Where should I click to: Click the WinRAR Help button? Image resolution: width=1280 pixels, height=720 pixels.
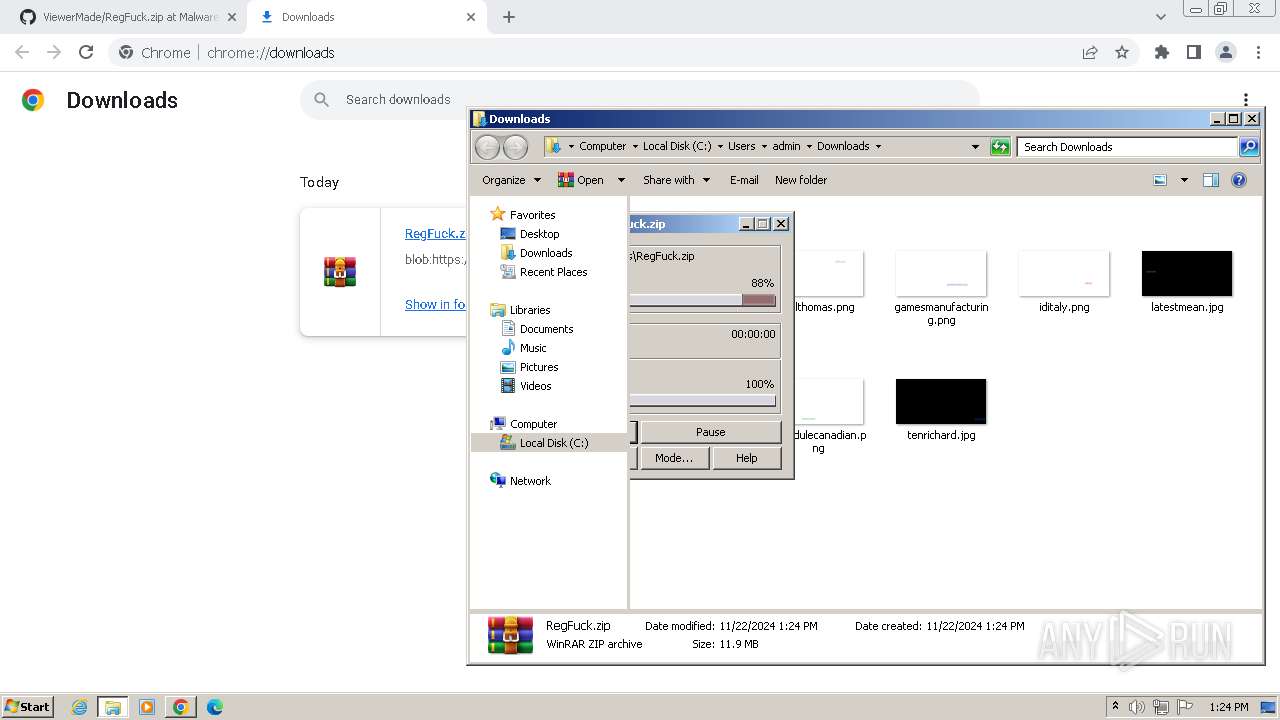pyautogui.click(x=747, y=458)
